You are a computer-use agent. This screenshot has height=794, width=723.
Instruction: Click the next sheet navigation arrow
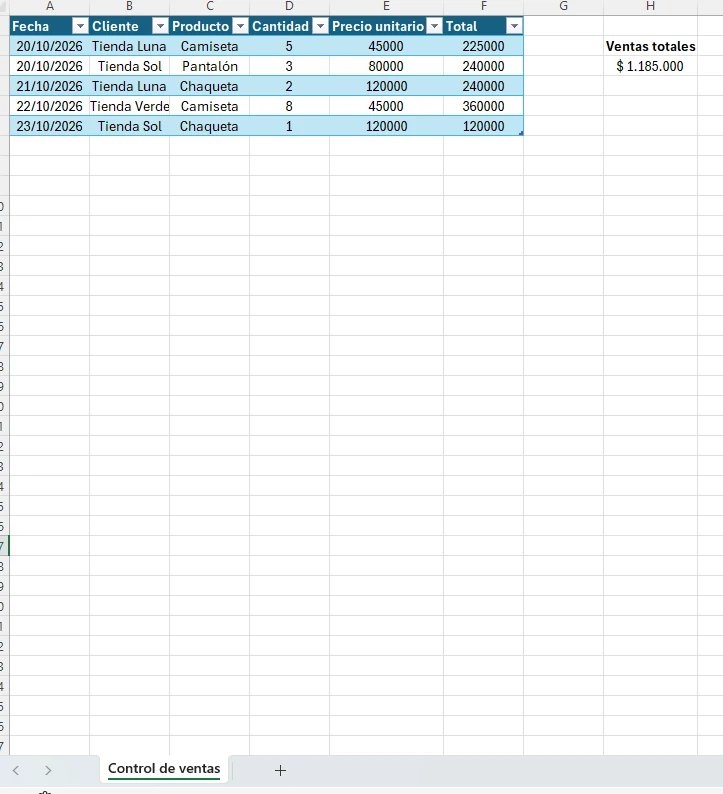(48, 770)
